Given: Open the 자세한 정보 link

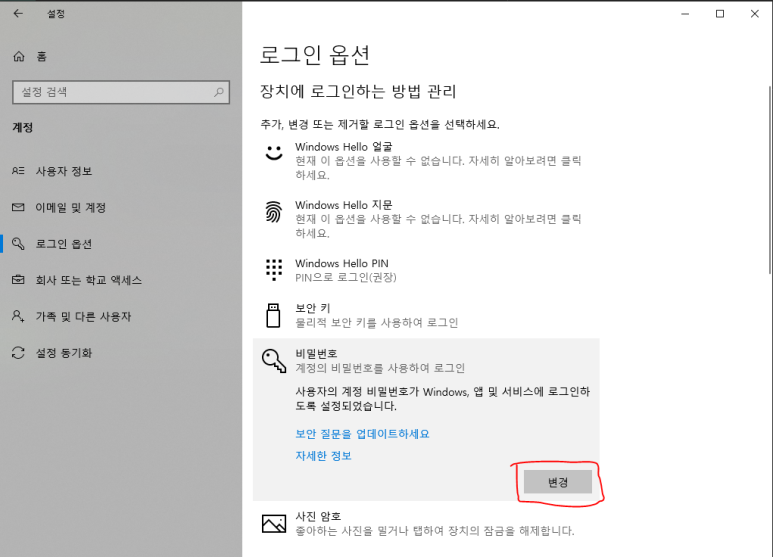Looking at the screenshot, I should [x=323, y=455].
